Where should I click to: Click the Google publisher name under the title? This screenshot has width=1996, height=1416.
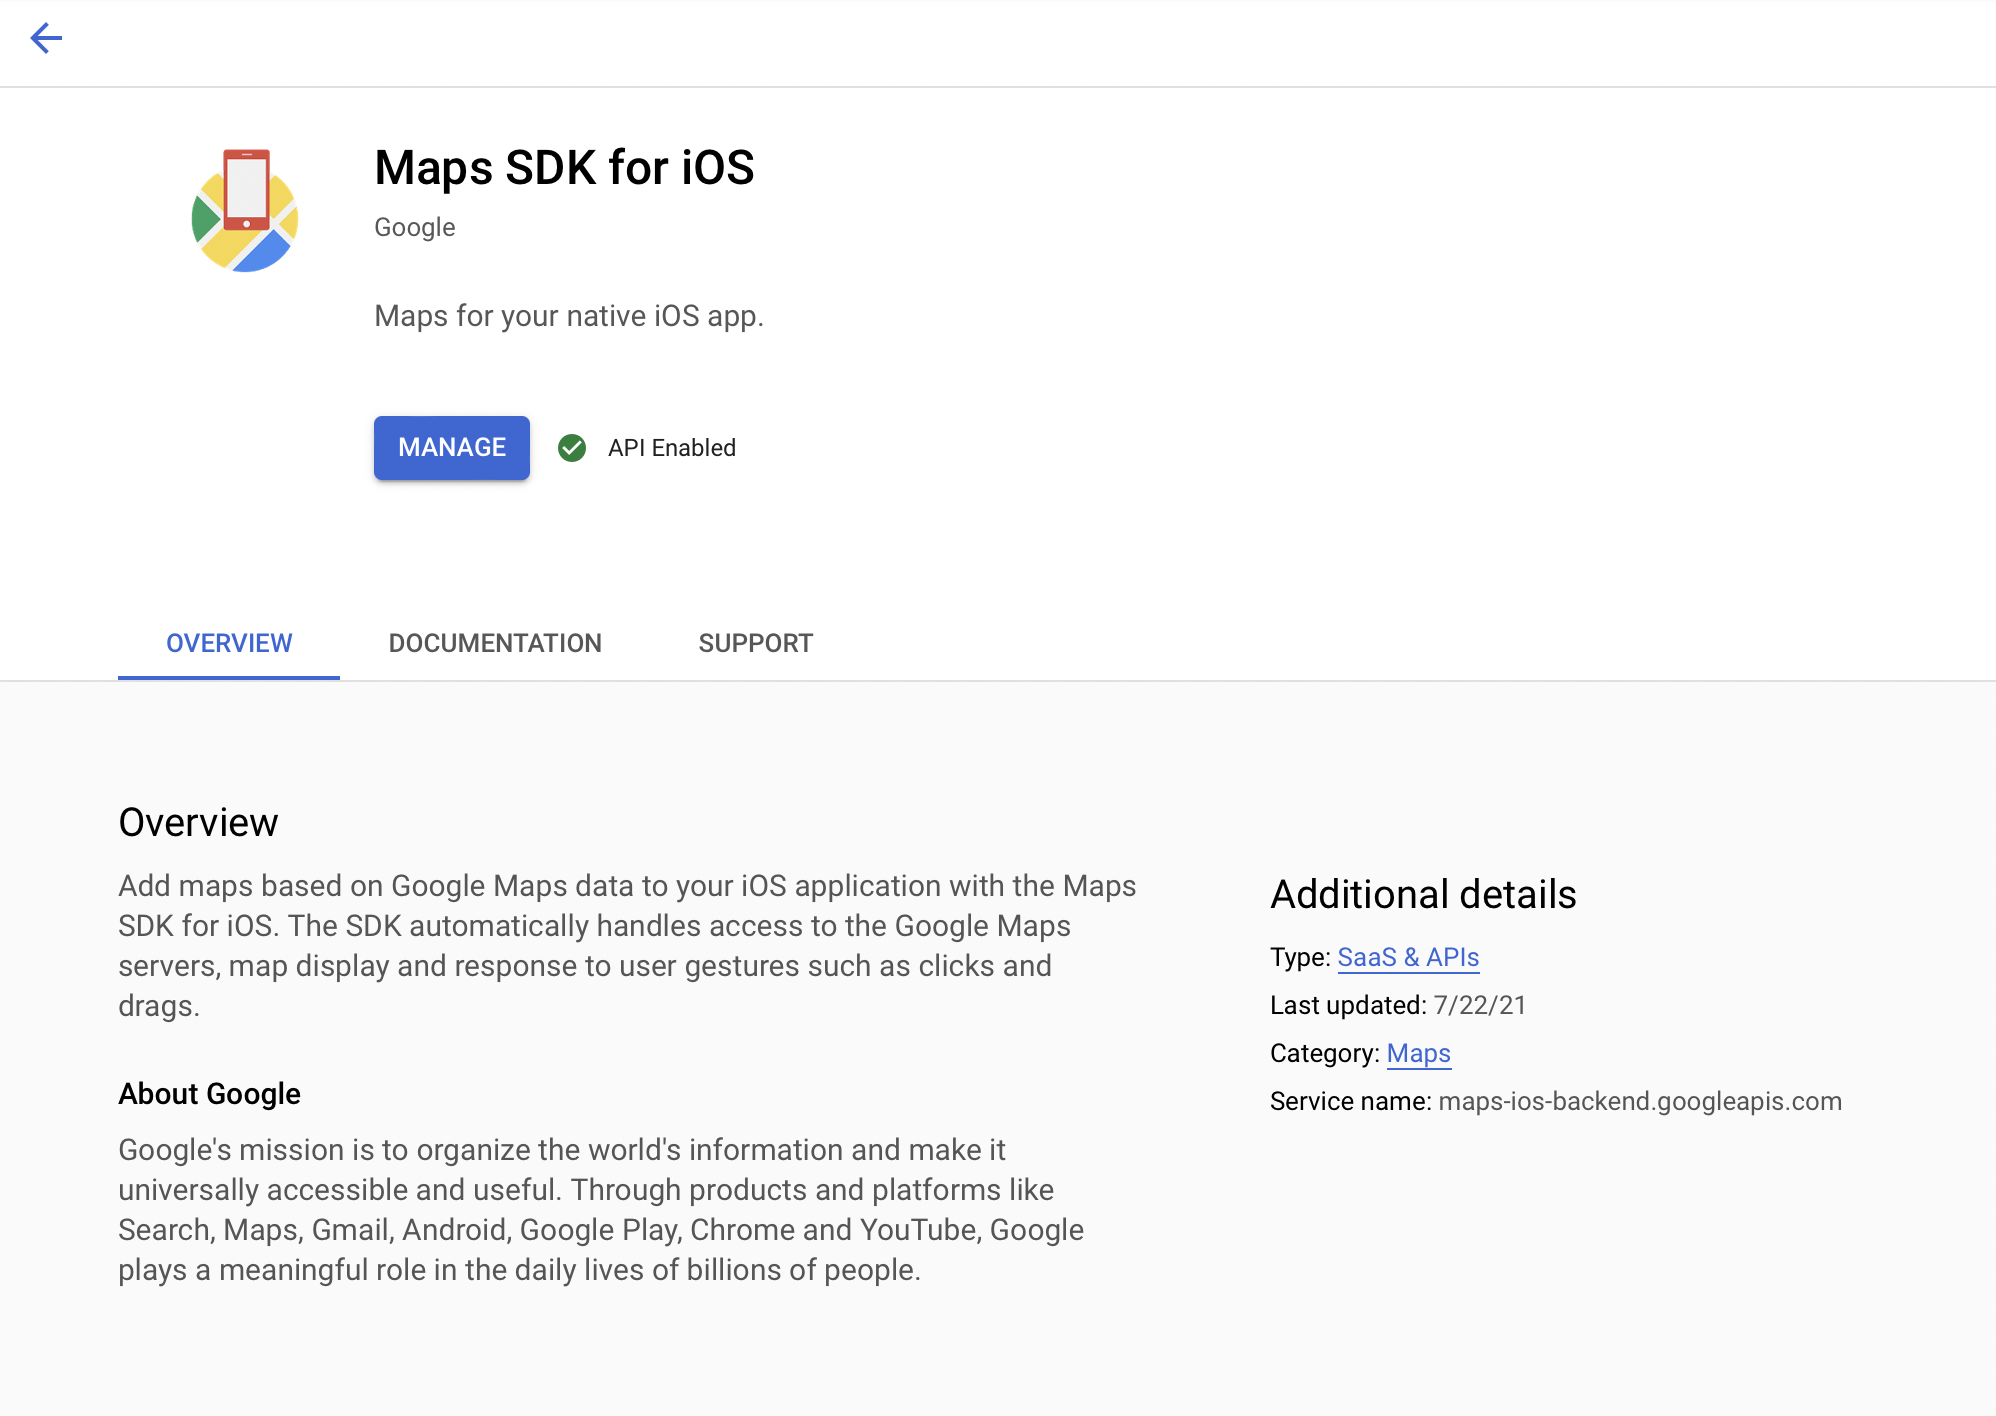point(414,227)
